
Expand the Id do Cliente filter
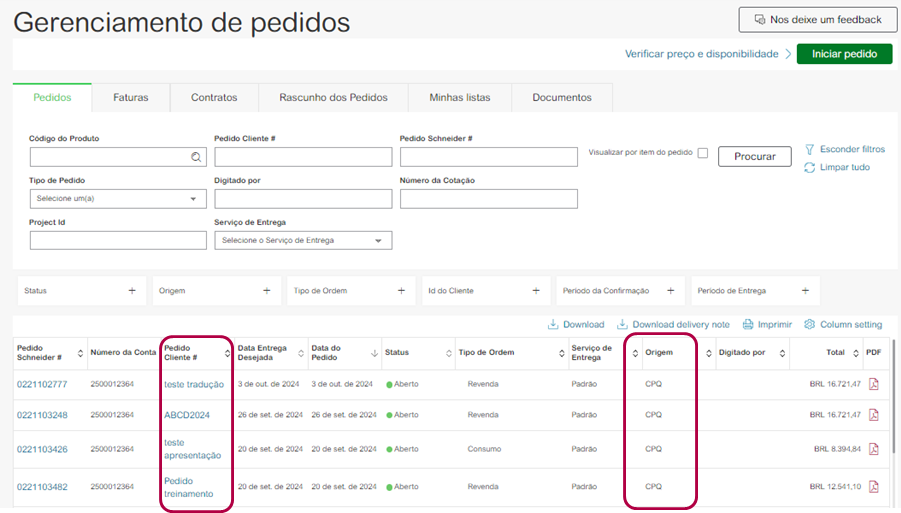tap(536, 291)
